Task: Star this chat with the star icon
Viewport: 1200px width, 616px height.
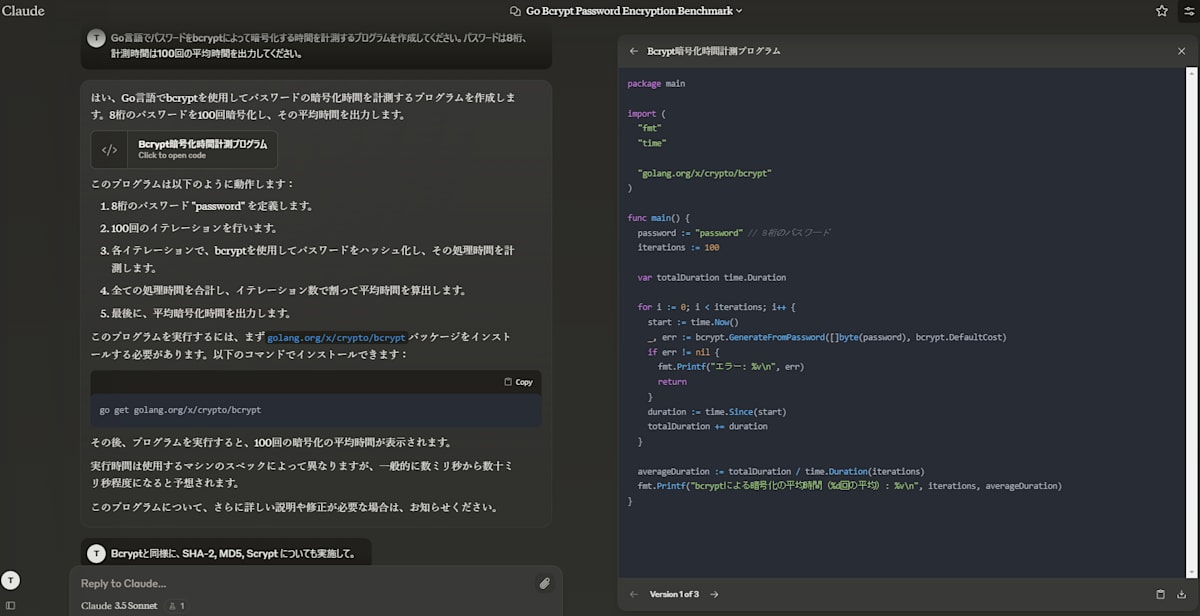Action: (x=1161, y=11)
